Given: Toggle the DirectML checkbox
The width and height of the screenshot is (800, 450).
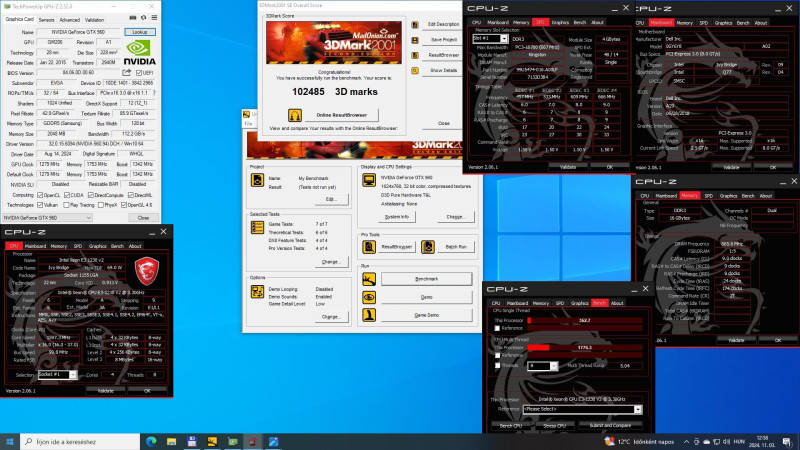Looking at the screenshot, I should pos(131,195).
